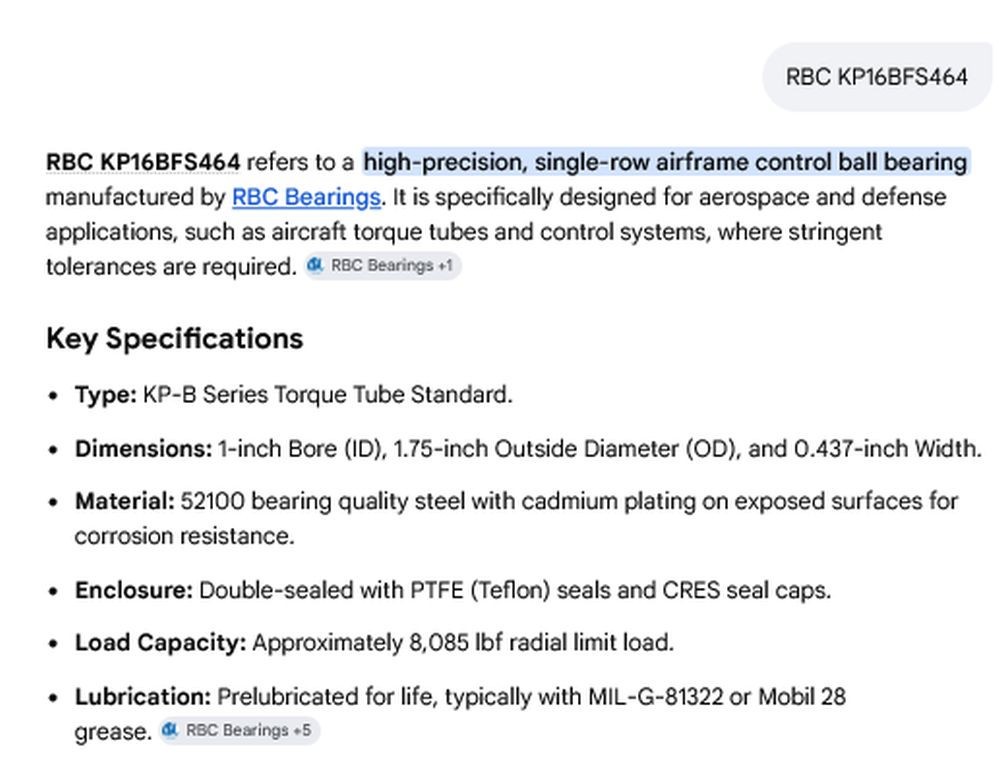Open the RBC Bearings +5 source chip

click(239, 730)
